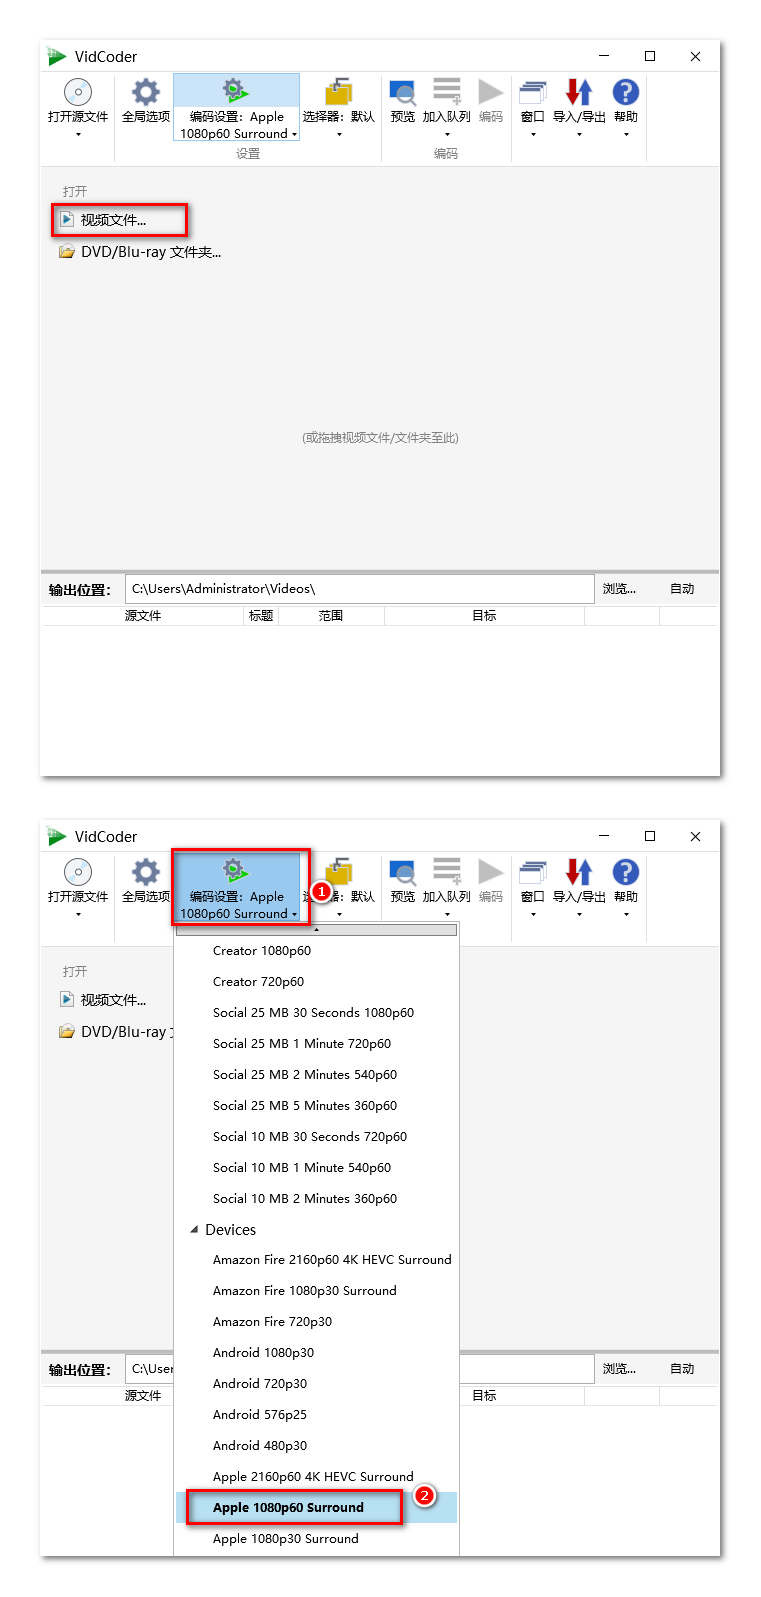Open 帮助 dropdown arrow in bottom window
761x1597 pixels.
626,914
